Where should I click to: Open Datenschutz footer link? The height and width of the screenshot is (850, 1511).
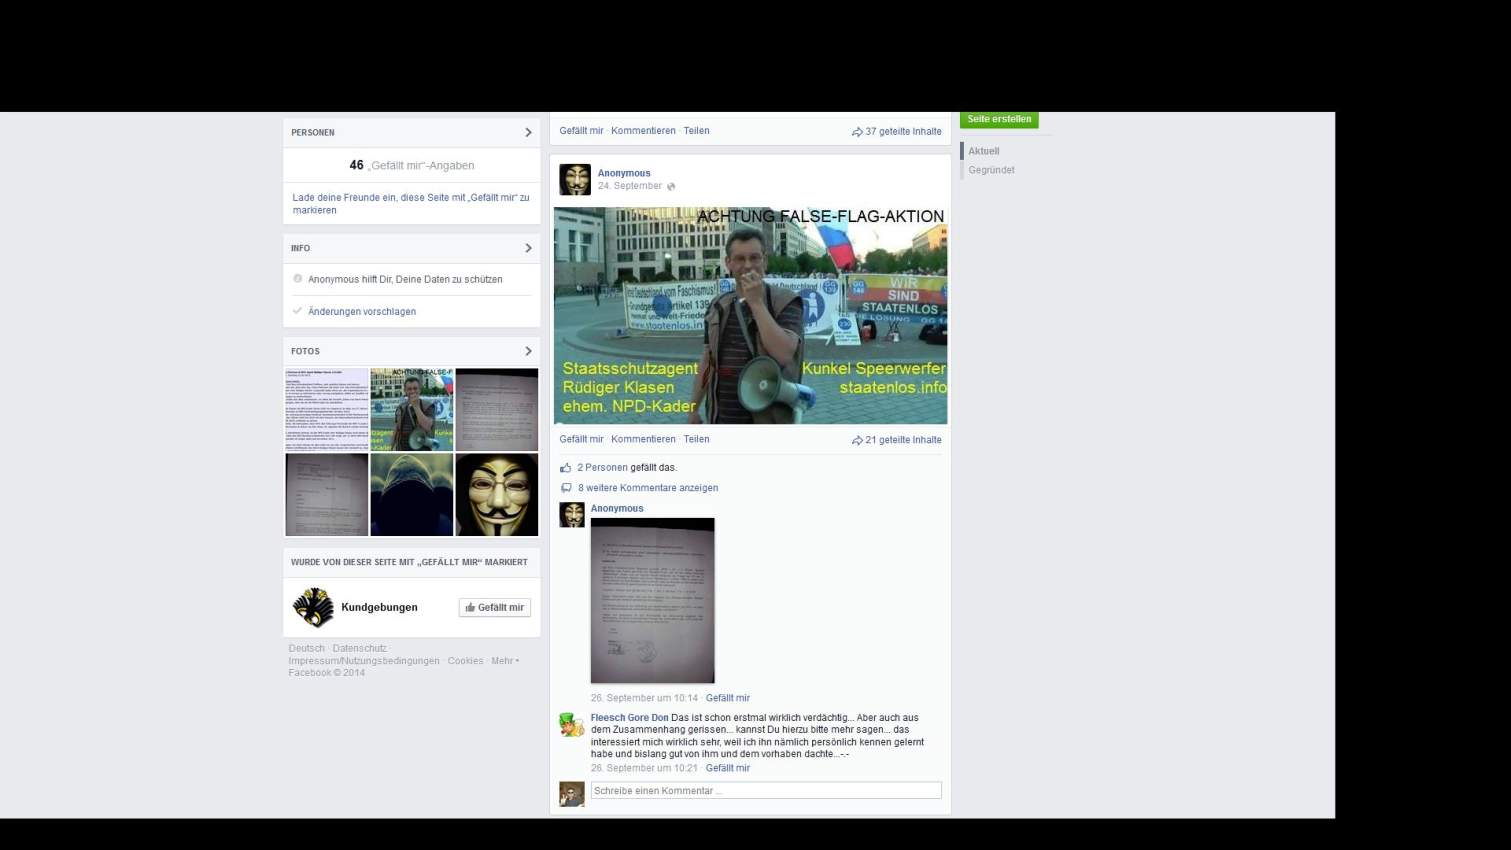tap(359, 648)
